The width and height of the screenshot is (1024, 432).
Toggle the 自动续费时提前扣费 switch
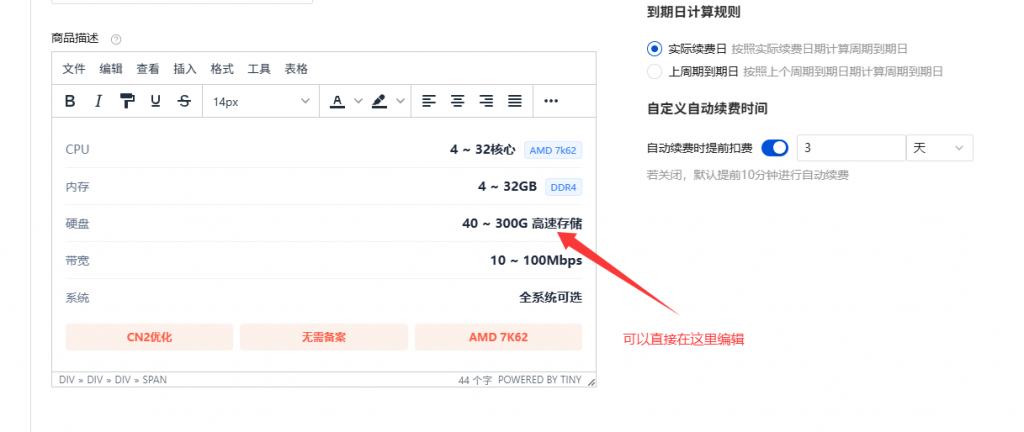[x=775, y=148]
